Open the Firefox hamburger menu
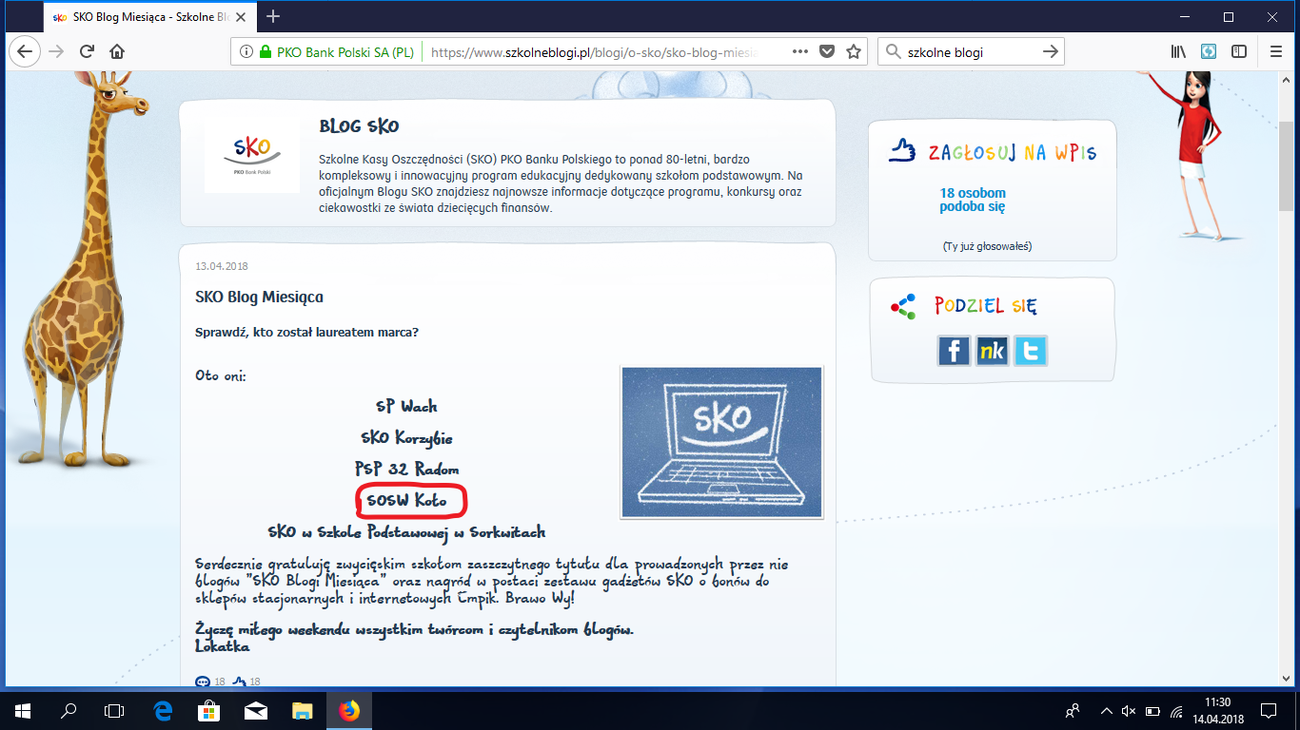Image resolution: width=1300 pixels, height=730 pixels. 1276,51
